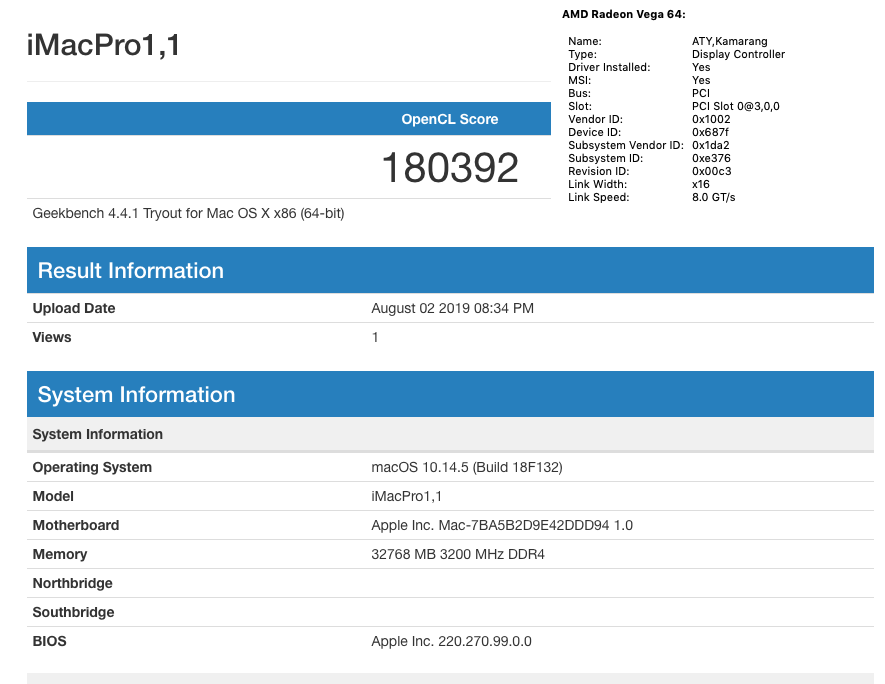The image size is (885, 684).
Task: Select the PCI Slot 0@3,0,0 value
Action: (x=735, y=106)
